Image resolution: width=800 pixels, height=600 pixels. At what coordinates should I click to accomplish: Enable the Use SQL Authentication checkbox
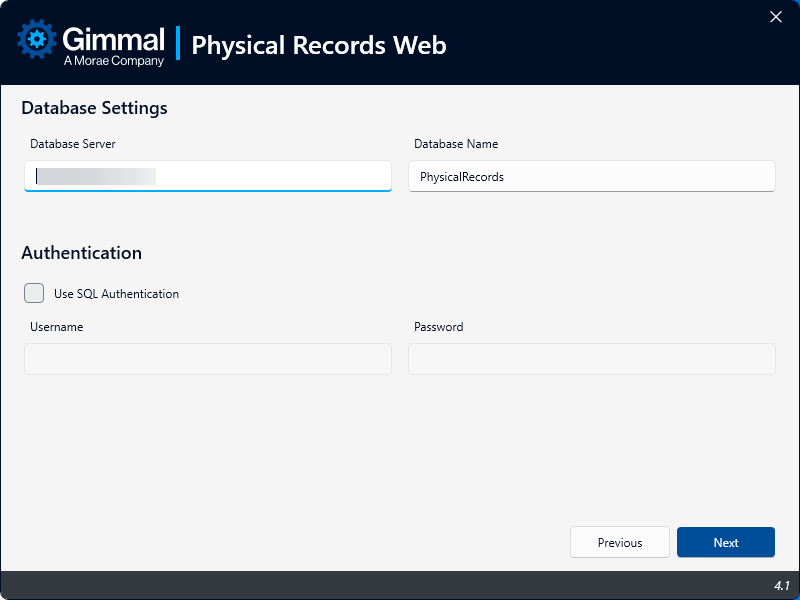(x=34, y=293)
